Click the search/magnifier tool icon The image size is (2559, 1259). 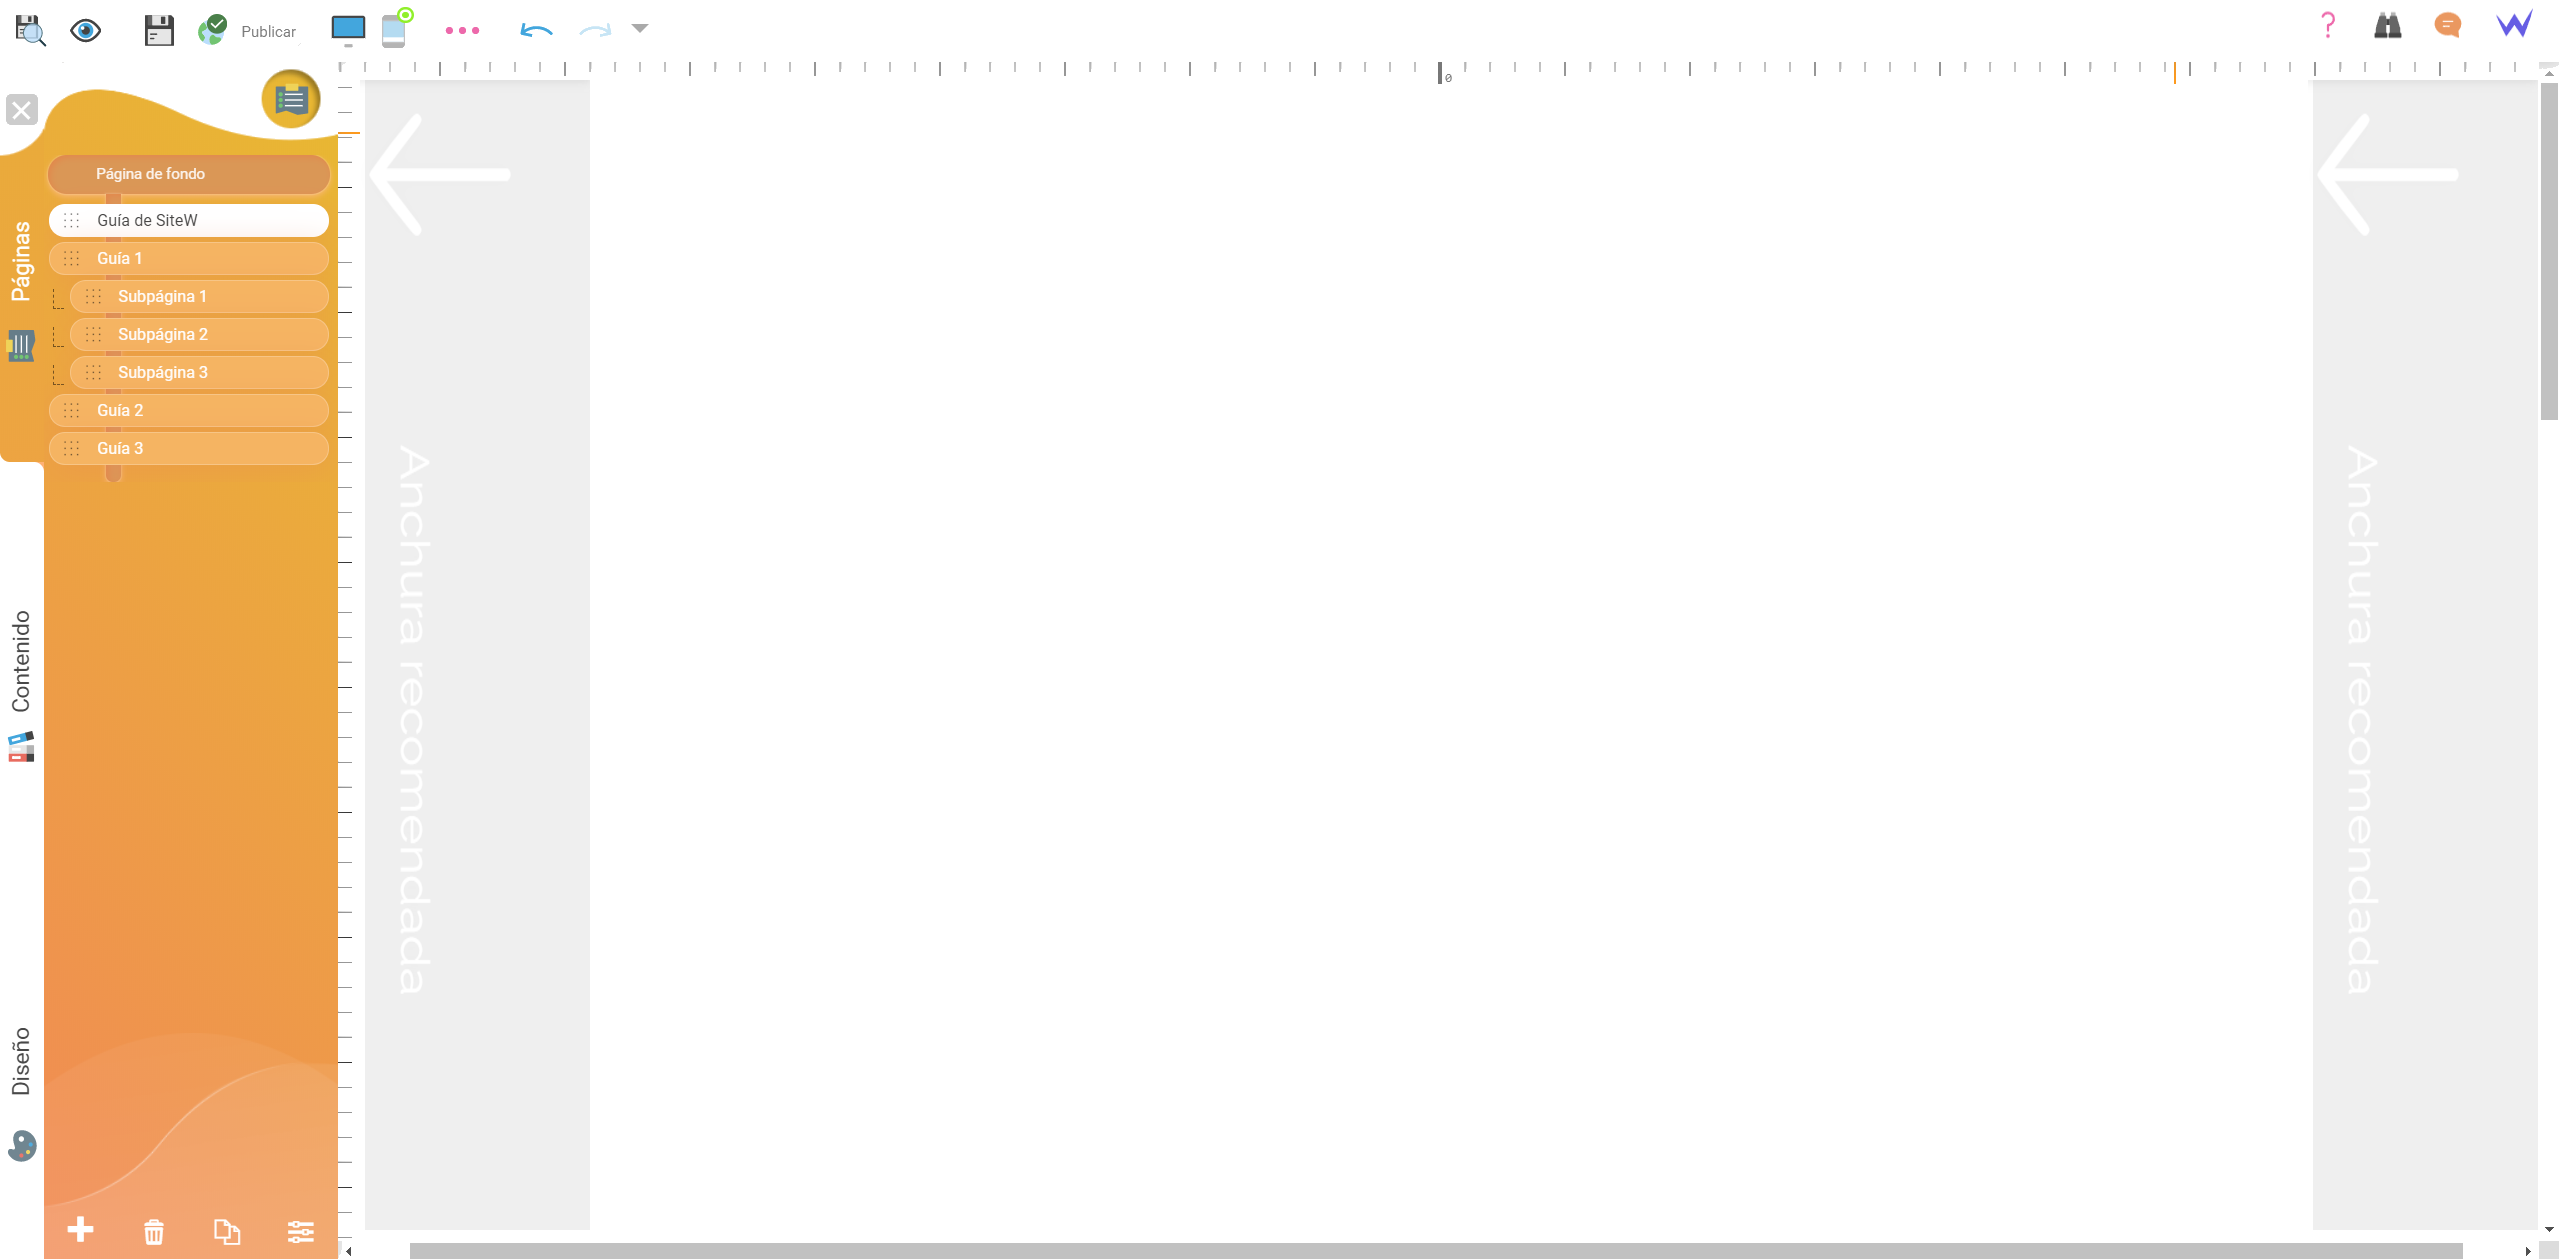[31, 29]
